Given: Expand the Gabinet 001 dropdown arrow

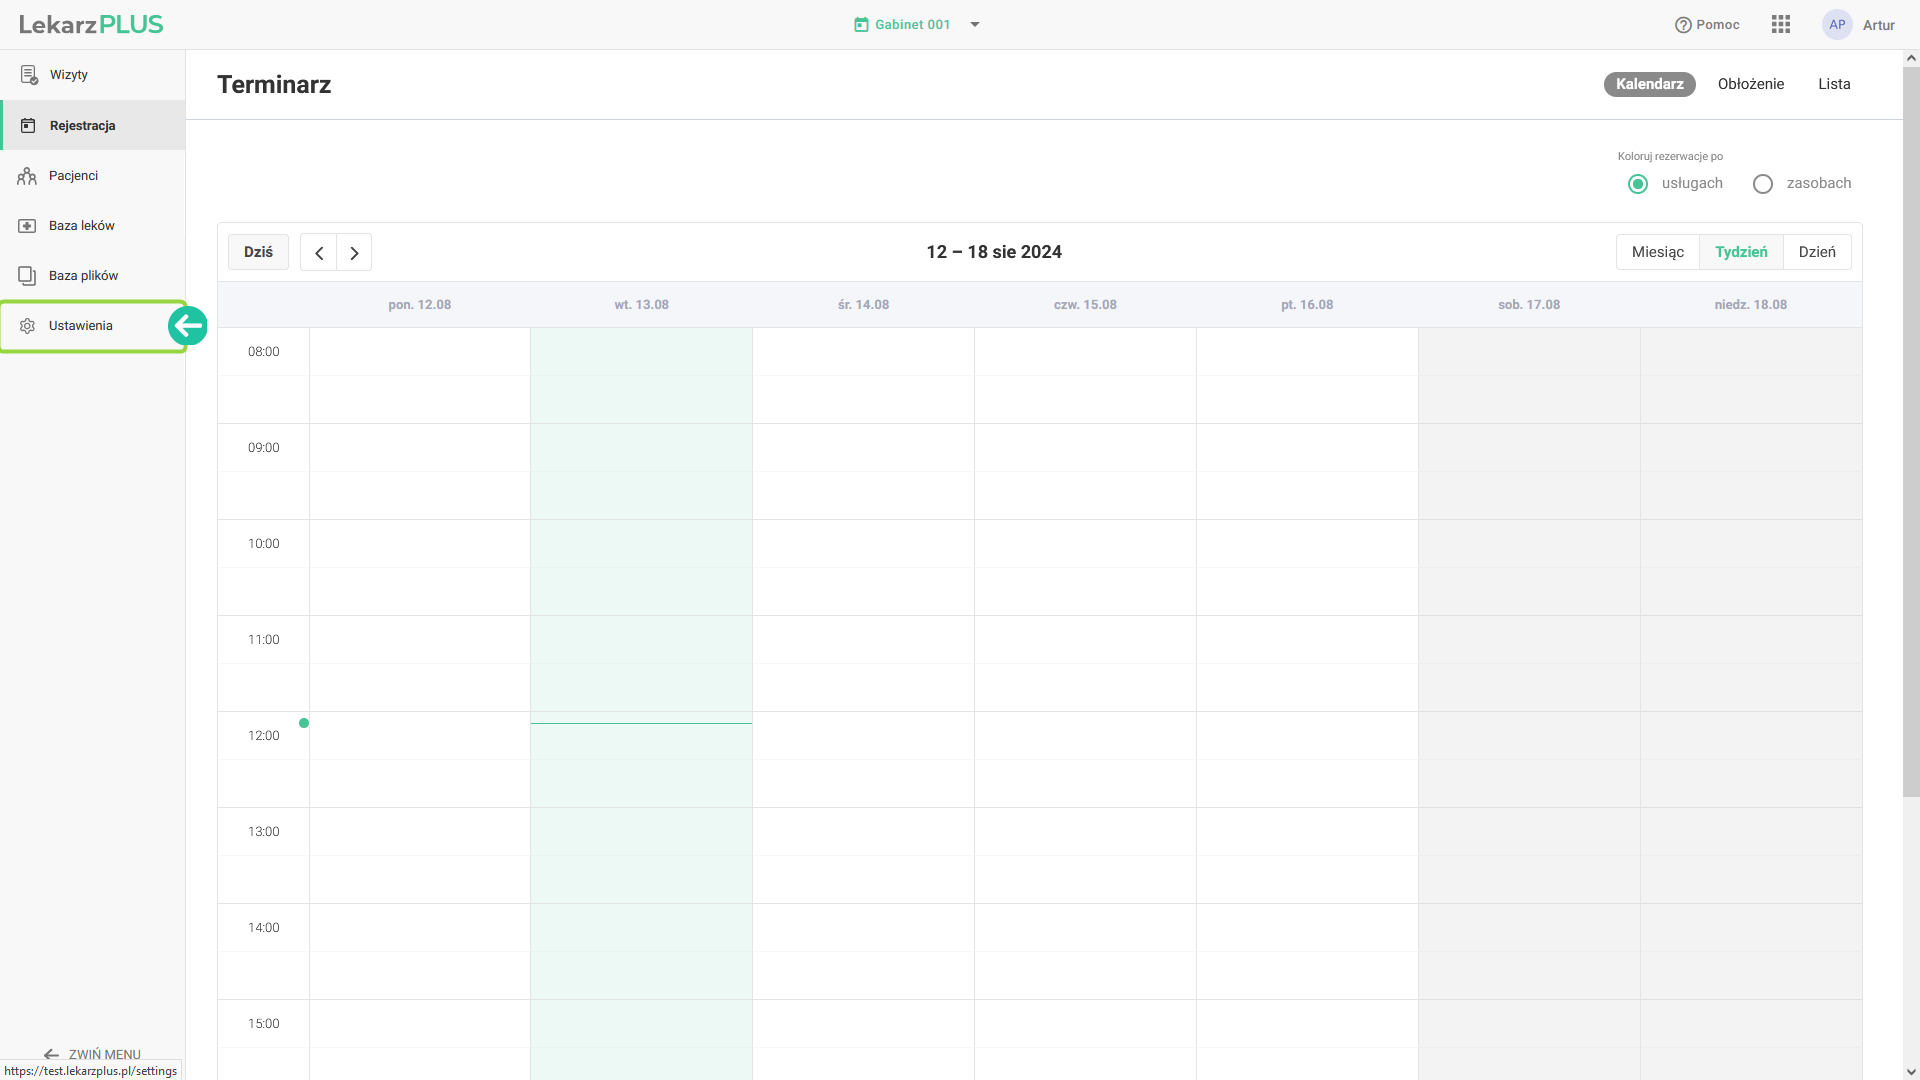Looking at the screenshot, I should (x=975, y=25).
